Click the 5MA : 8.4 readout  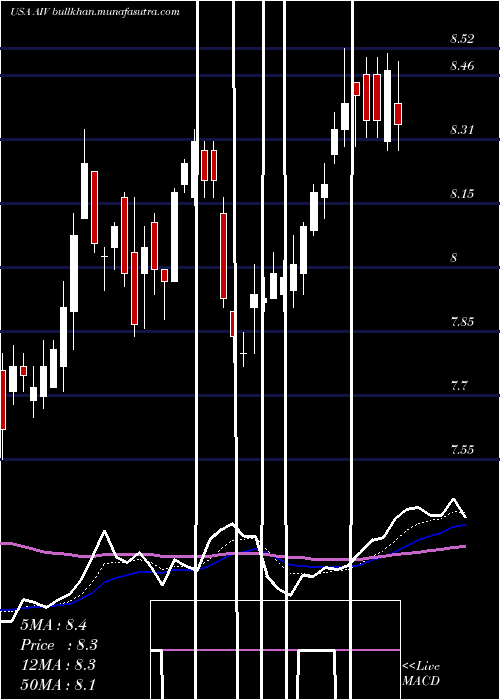click(54, 625)
